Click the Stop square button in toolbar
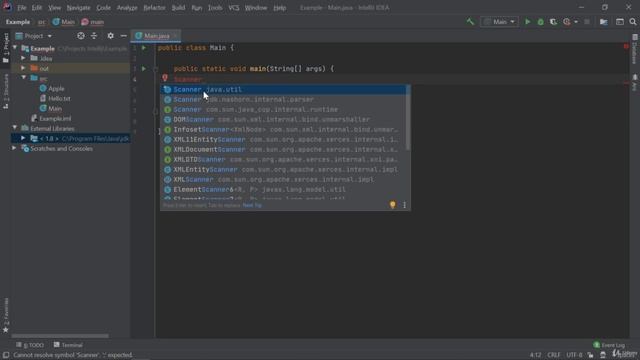The image size is (640, 360). (x=587, y=22)
